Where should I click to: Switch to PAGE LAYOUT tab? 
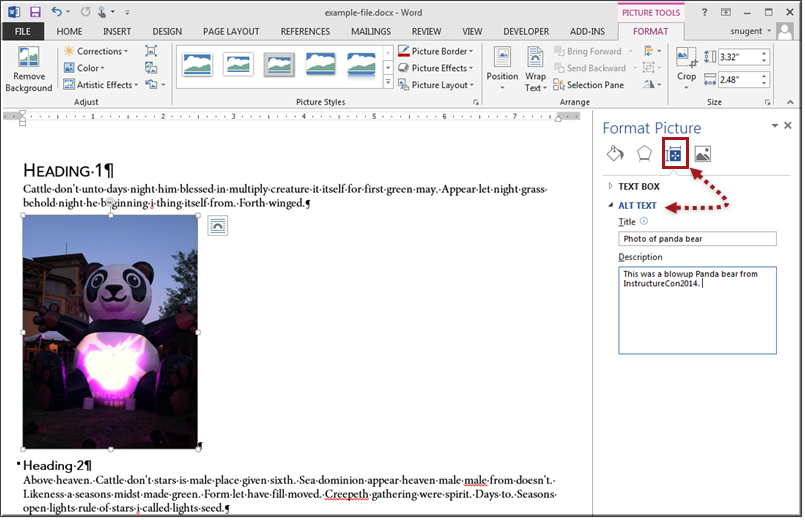point(231,31)
